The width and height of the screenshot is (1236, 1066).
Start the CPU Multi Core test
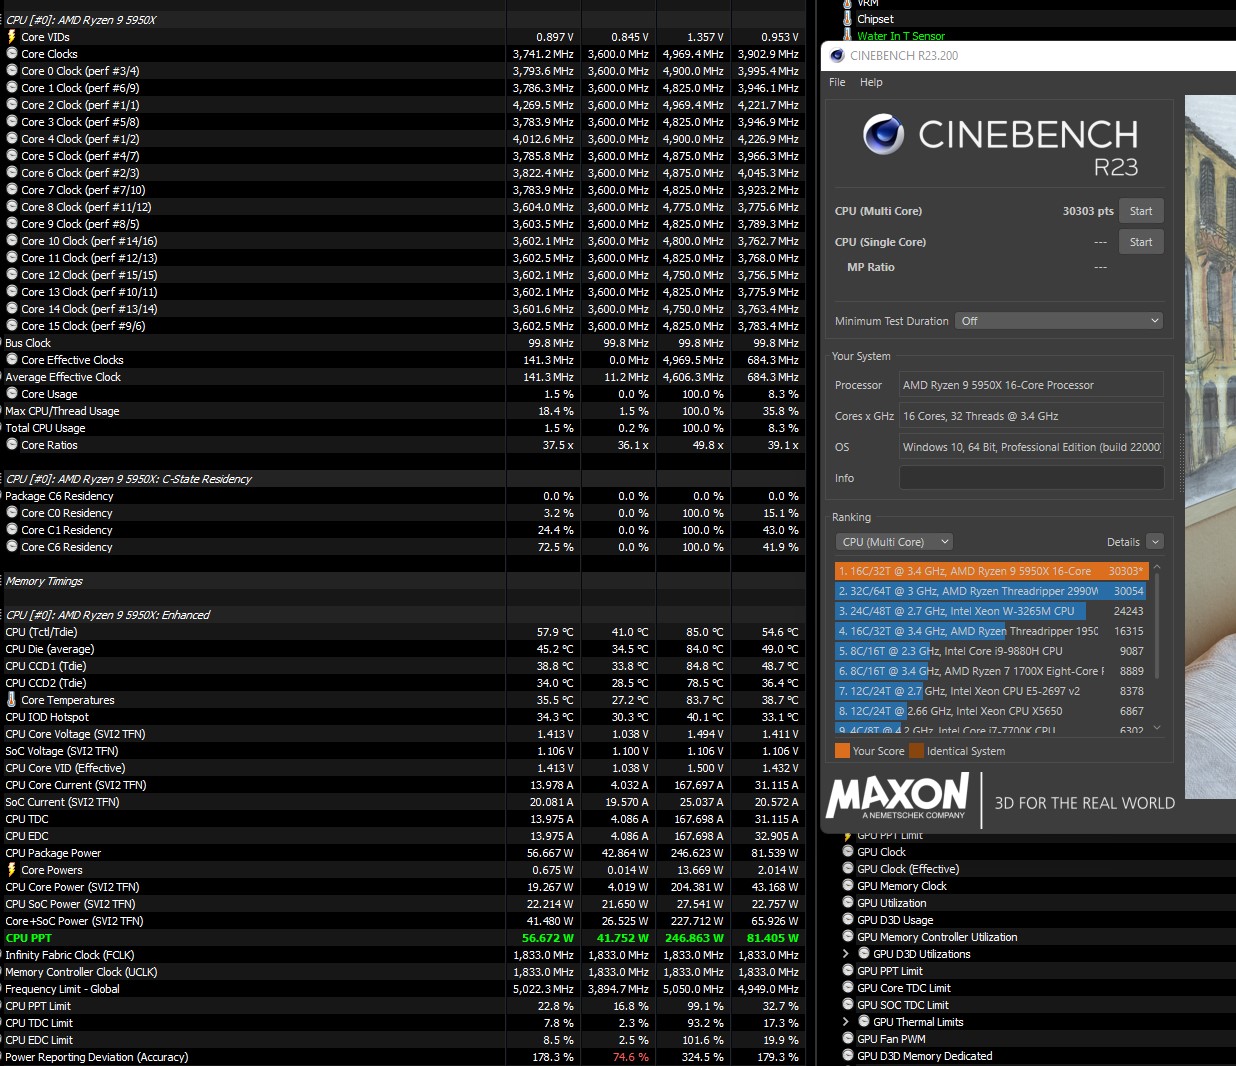(1141, 211)
